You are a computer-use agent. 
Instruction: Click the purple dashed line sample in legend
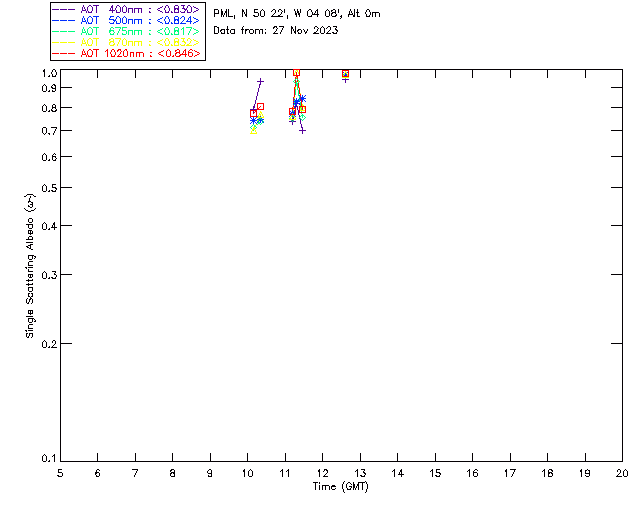pos(63,9)
